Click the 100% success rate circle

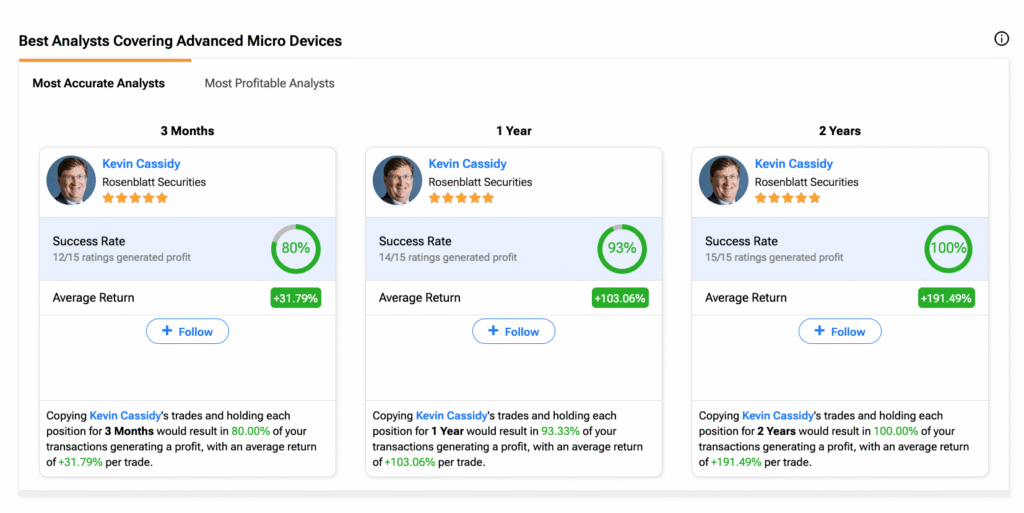click(x=948, y=249)
